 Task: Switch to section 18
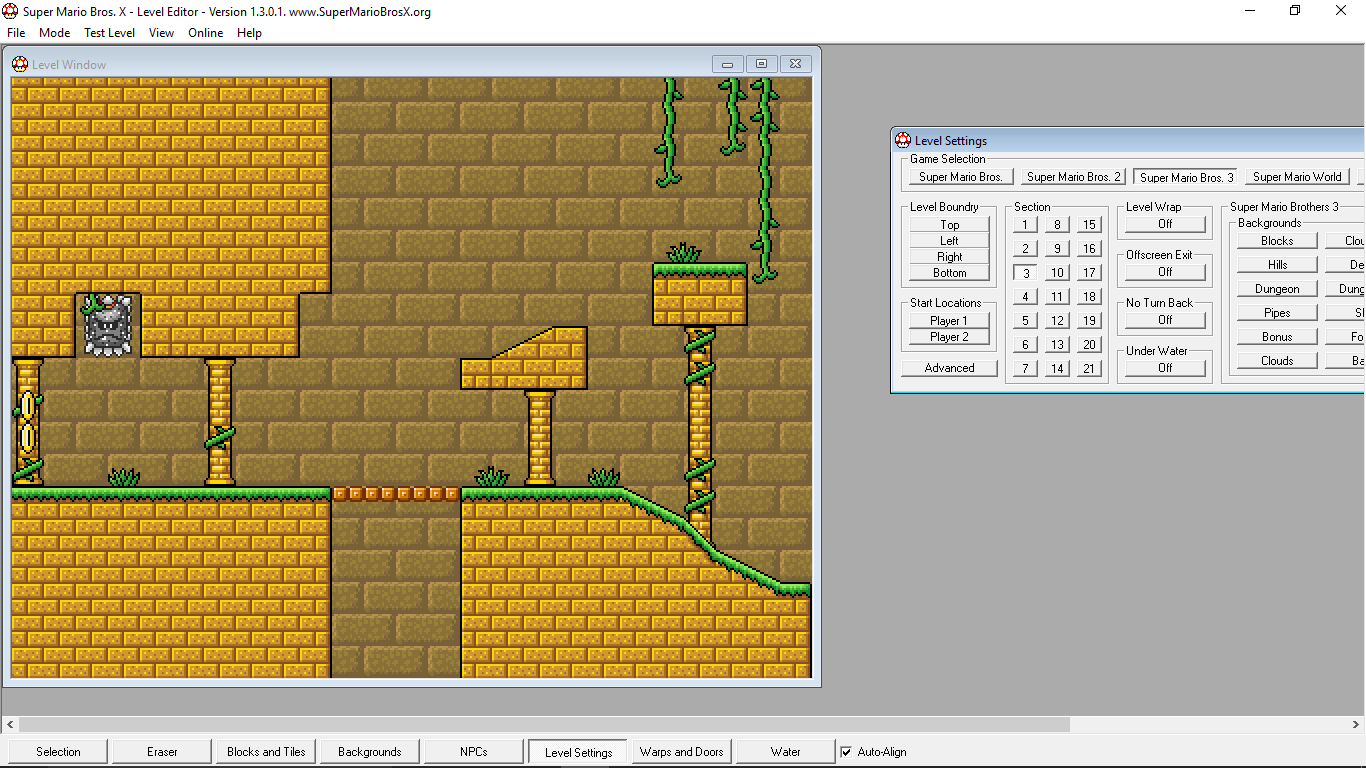tap(1089, 297)
